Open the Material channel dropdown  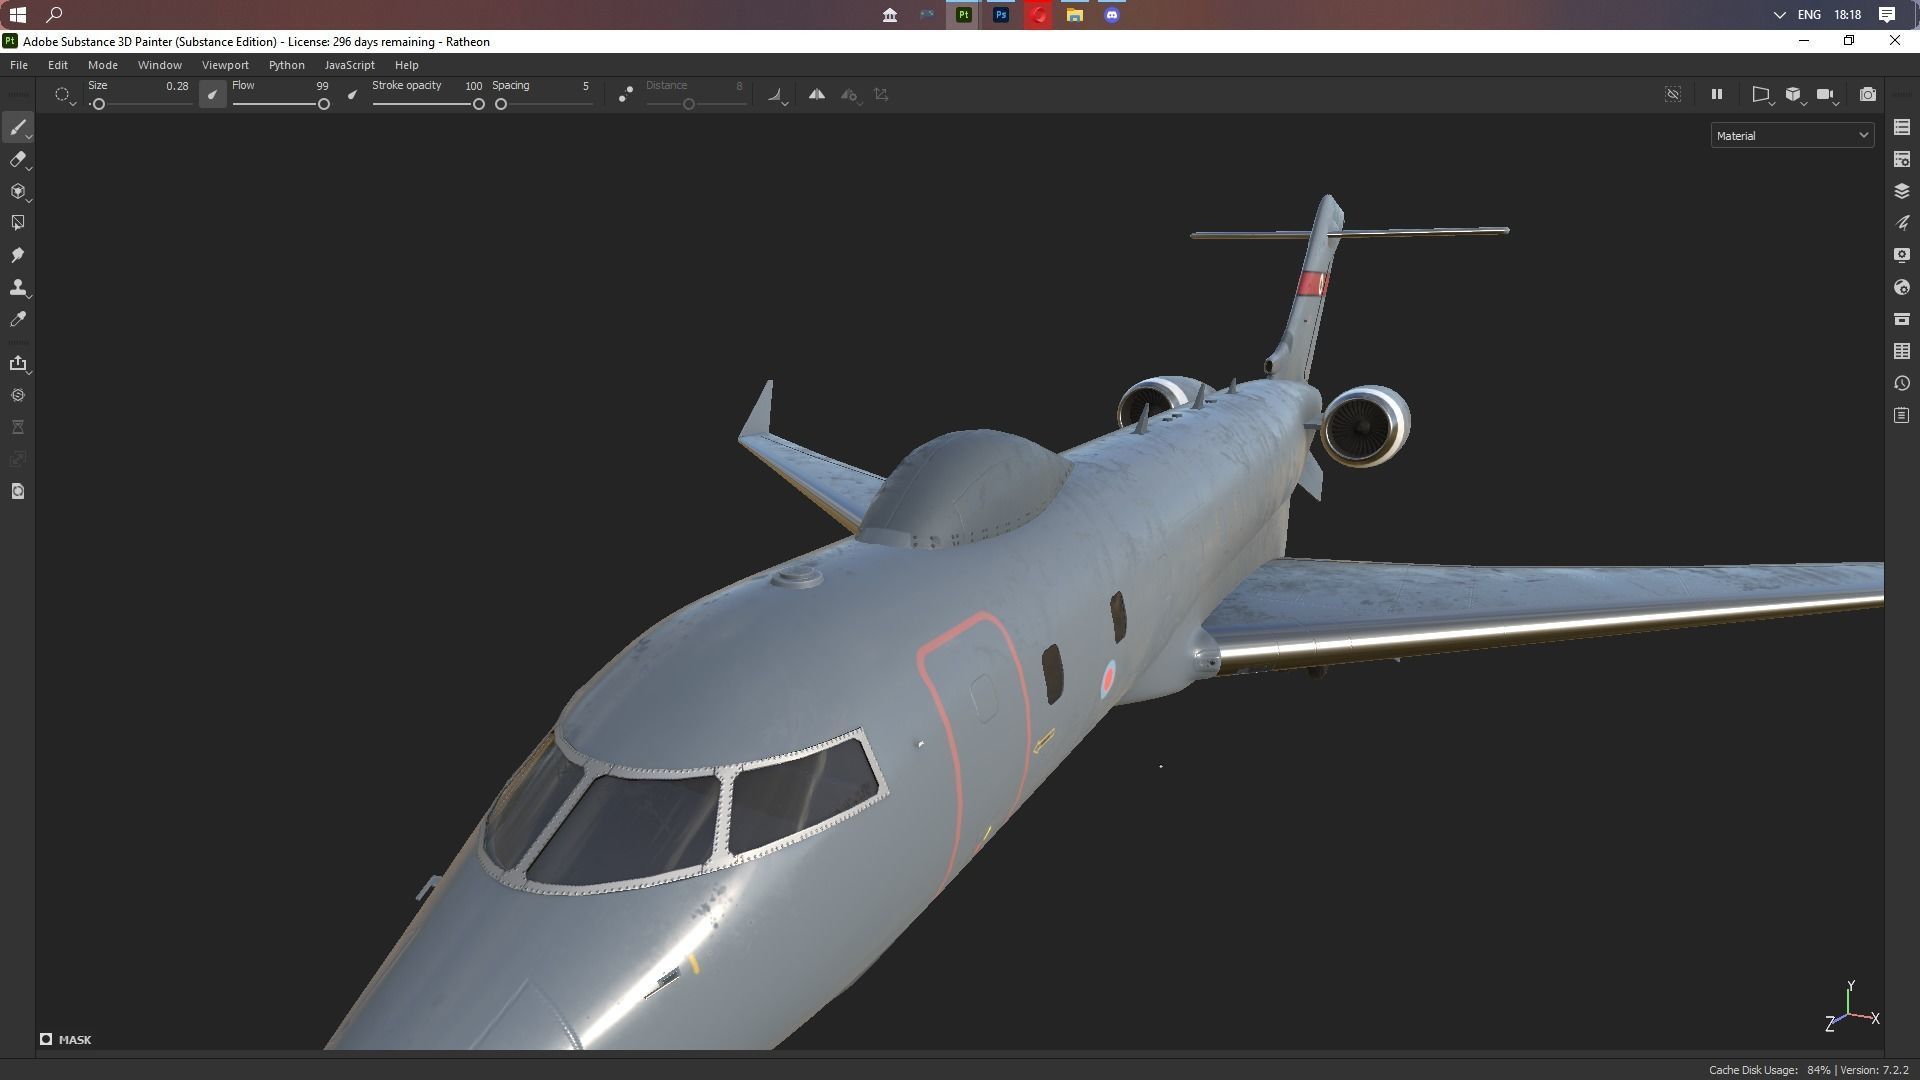[x=1792, y=135]
